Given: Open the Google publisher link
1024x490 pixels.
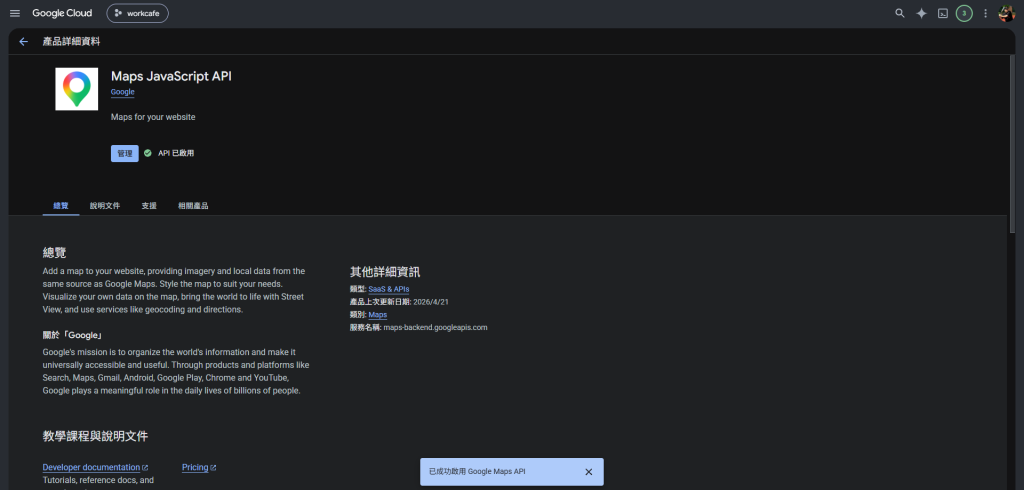Looking at the screenshot, I should tap(123, 92).
